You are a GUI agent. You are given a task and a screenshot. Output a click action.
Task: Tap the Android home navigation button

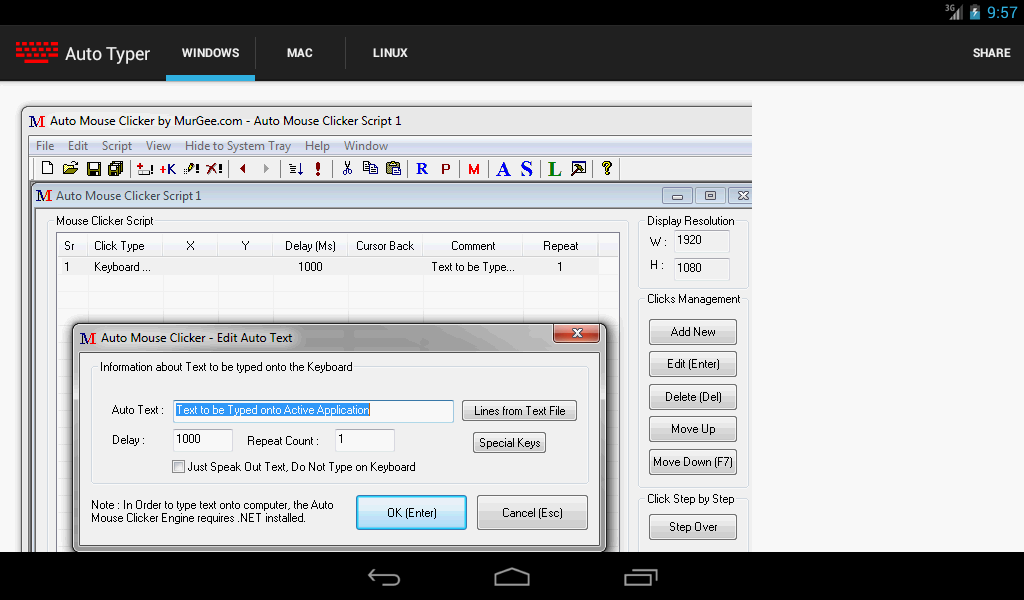coord(512,577)
